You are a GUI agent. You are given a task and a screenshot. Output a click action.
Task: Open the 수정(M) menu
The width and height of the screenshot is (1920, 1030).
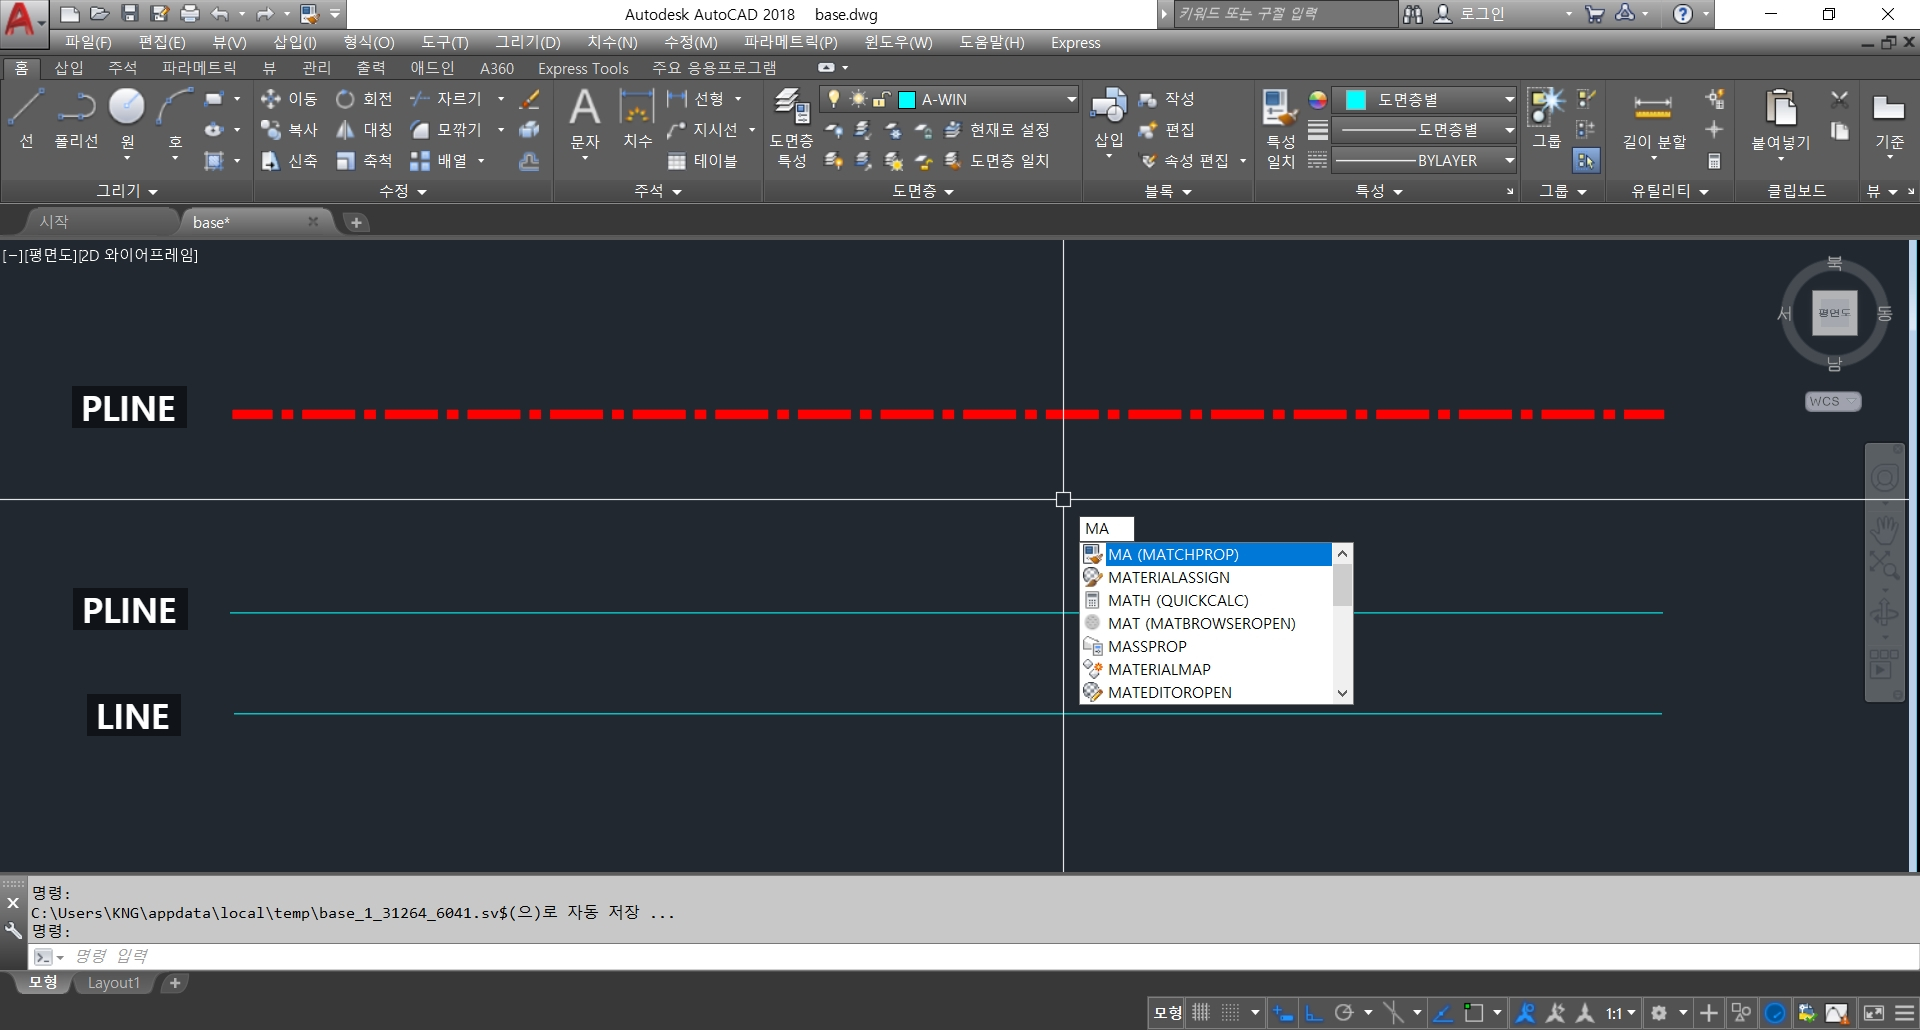[691, 42]
